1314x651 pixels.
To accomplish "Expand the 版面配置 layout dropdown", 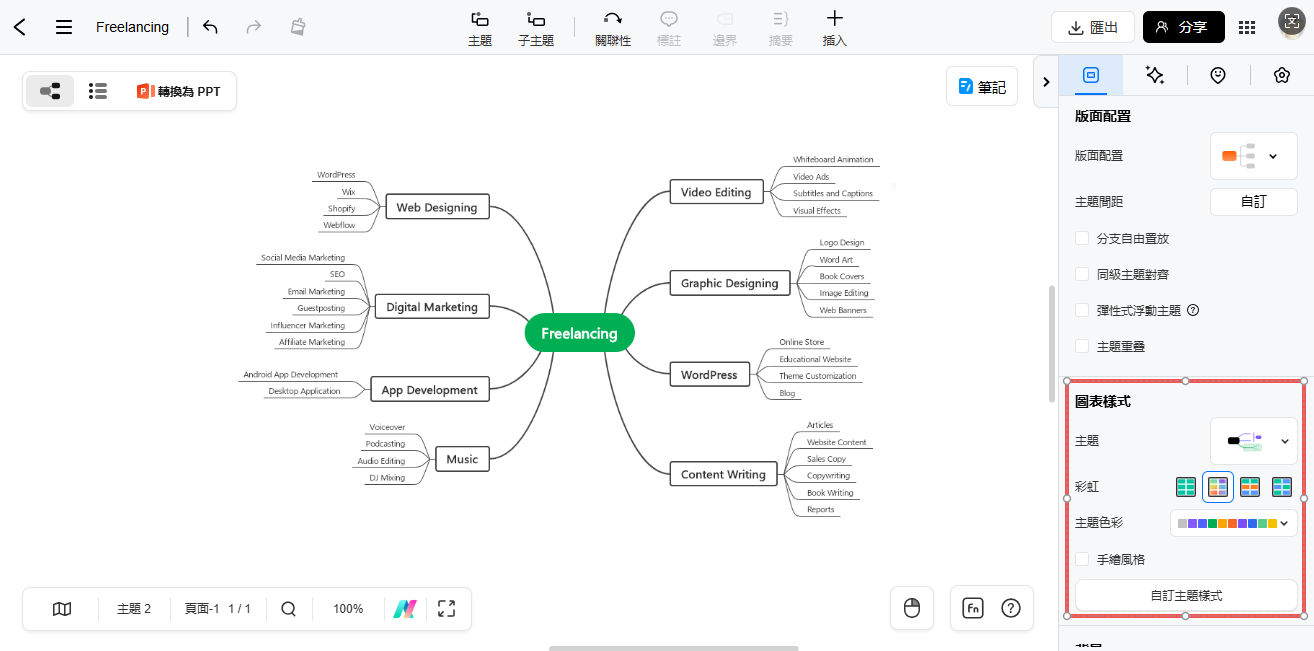I will tap(1253, 156).
